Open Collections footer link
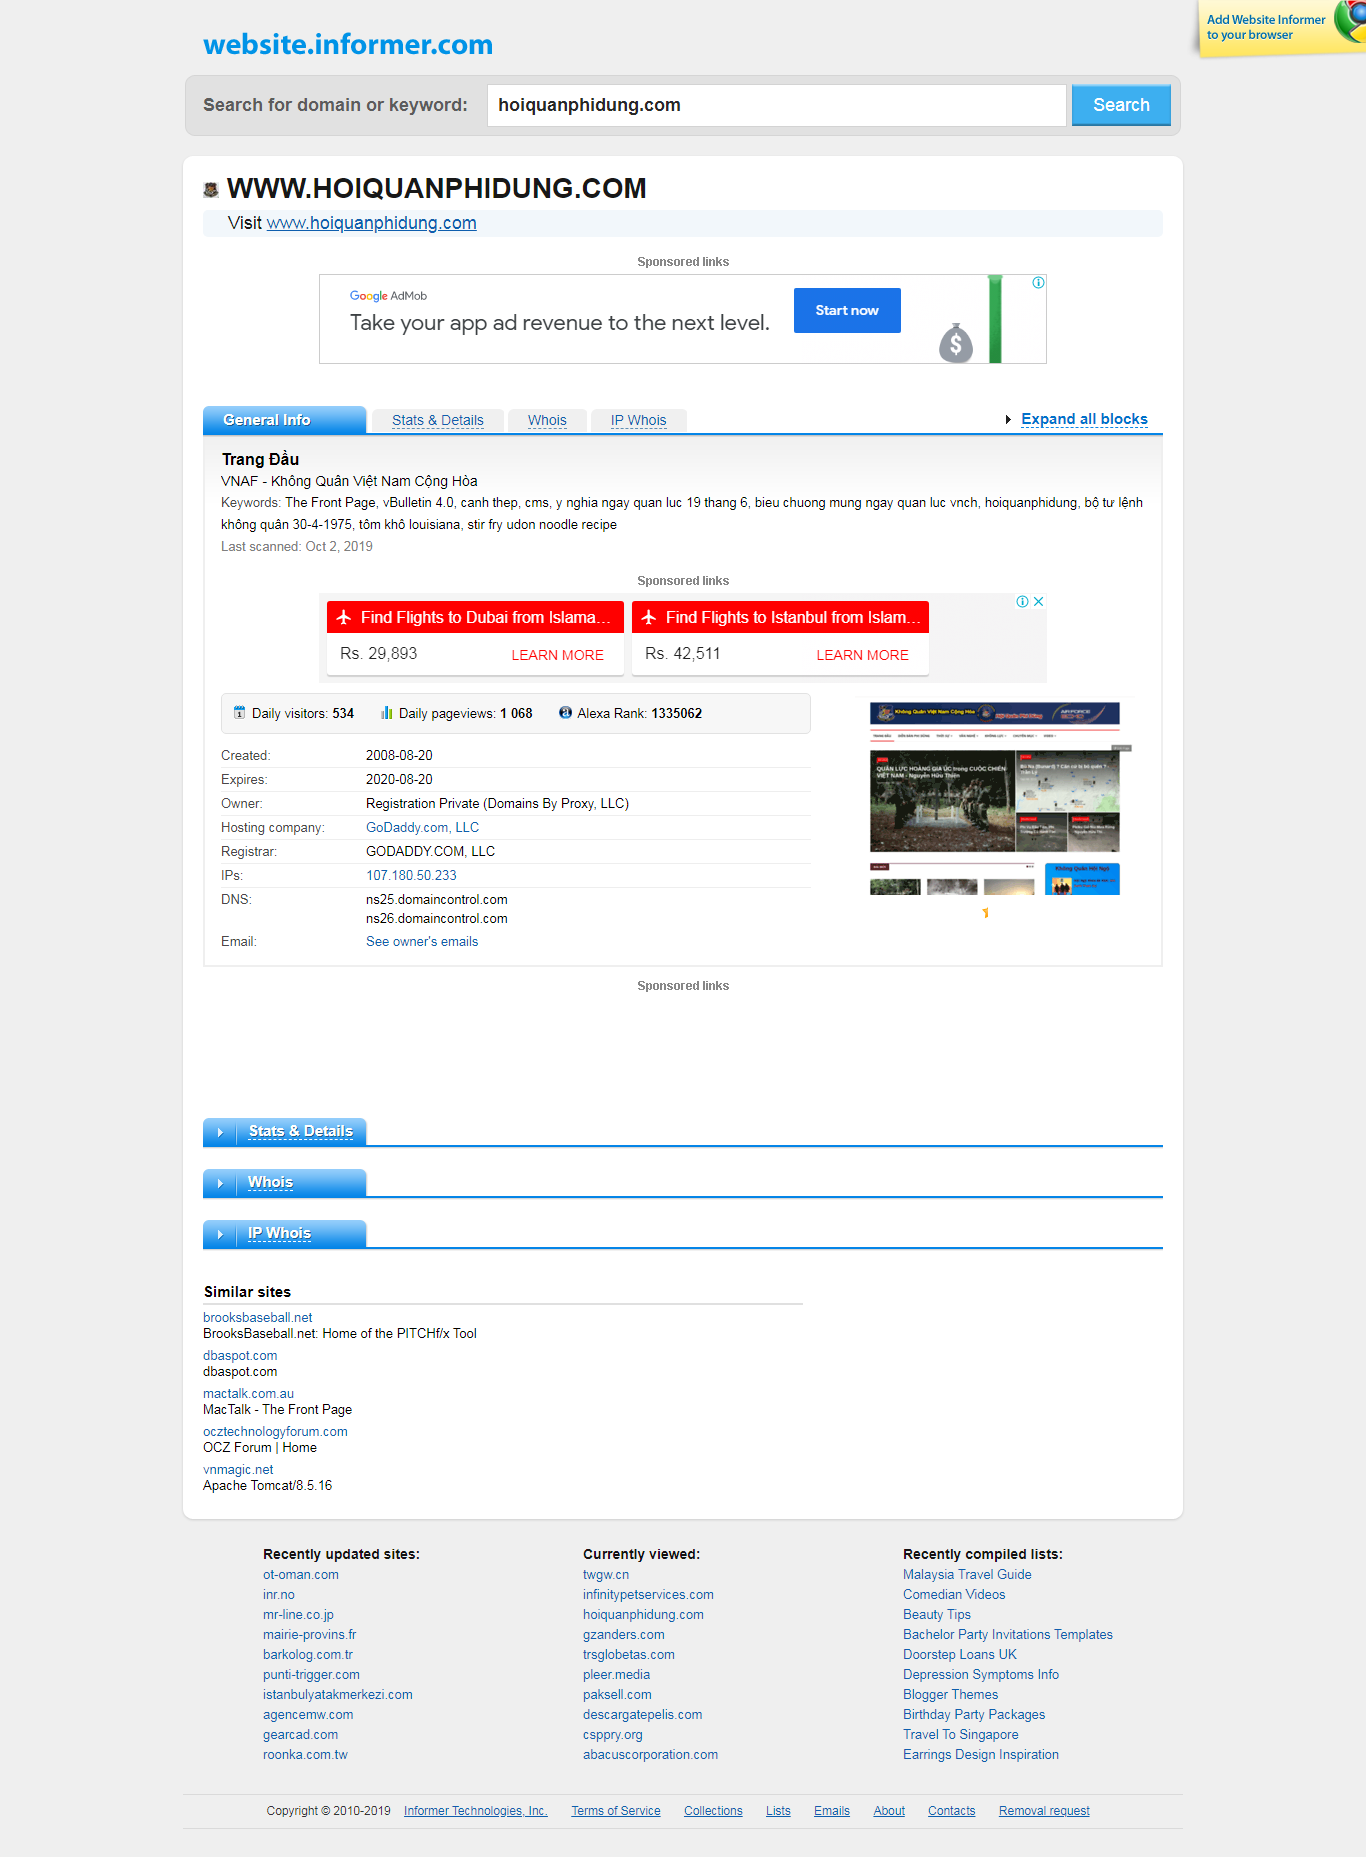Image resolution: width=1366 pixels, height=1857 pixels. (713, 1811)
